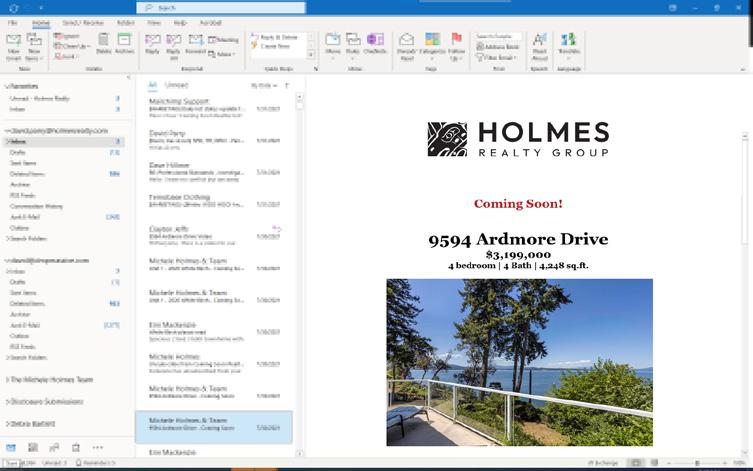Switch to the Folder ribbon tab
The width and height of the screenshot is (753, 471).
[x=125, y=23]
